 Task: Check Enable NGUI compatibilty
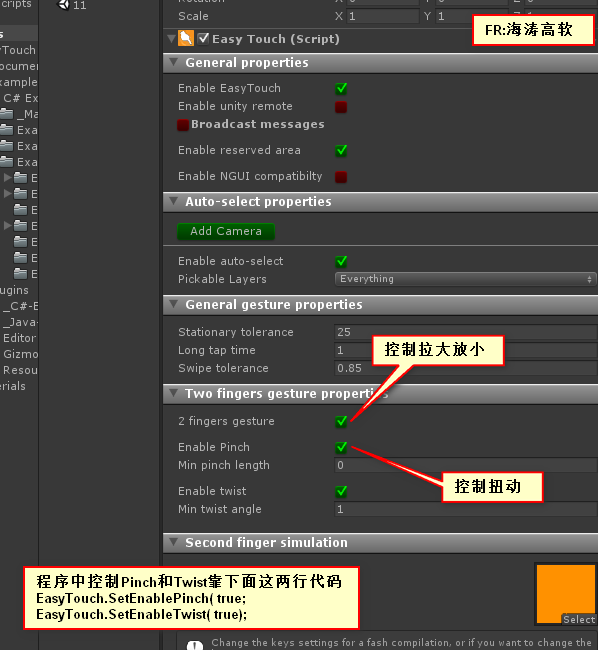tap(341, 177)
